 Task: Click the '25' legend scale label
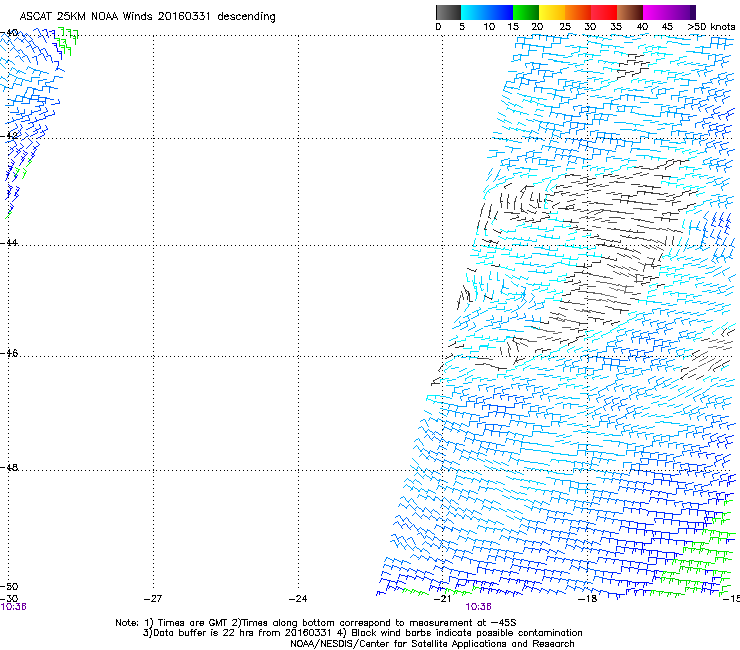click(565, 27)
